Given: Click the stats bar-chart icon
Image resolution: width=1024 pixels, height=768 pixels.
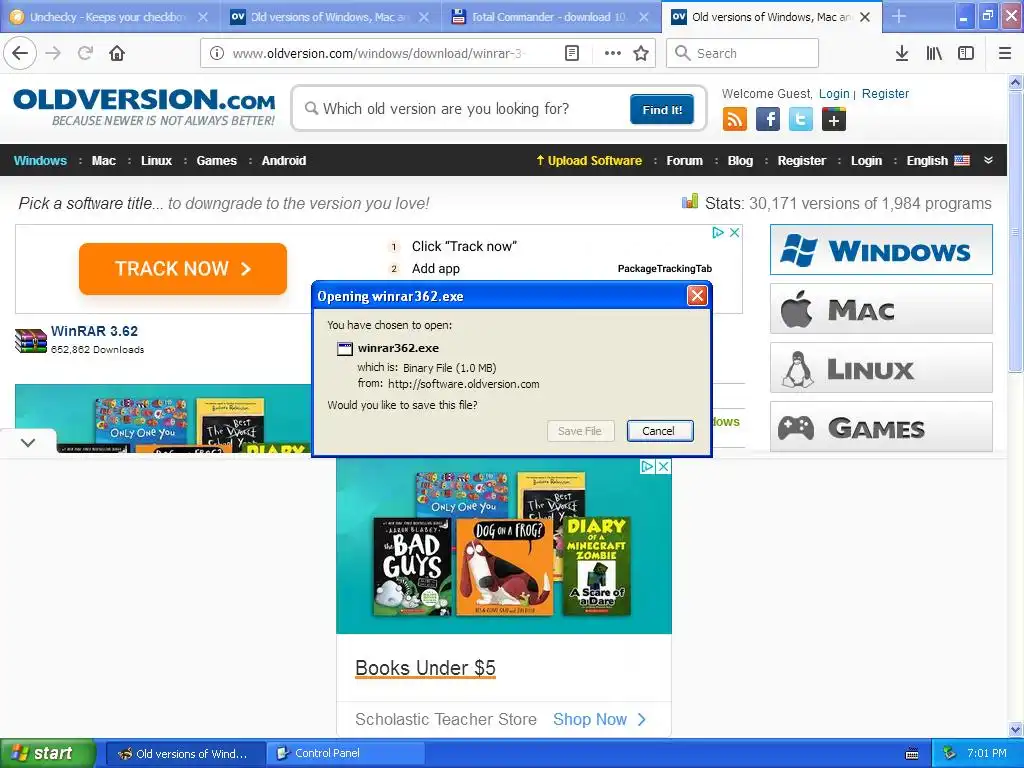Looking at the screenshot, I should tap(690, 202).
